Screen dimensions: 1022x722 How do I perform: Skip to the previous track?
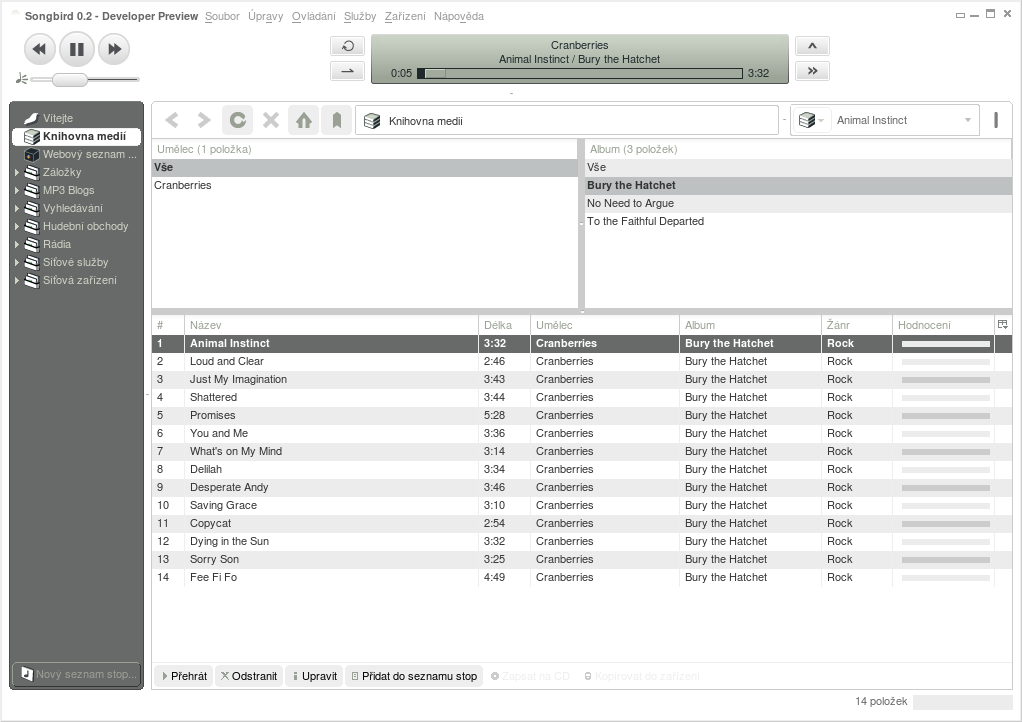pyautogui.click(x=39, y=49)
